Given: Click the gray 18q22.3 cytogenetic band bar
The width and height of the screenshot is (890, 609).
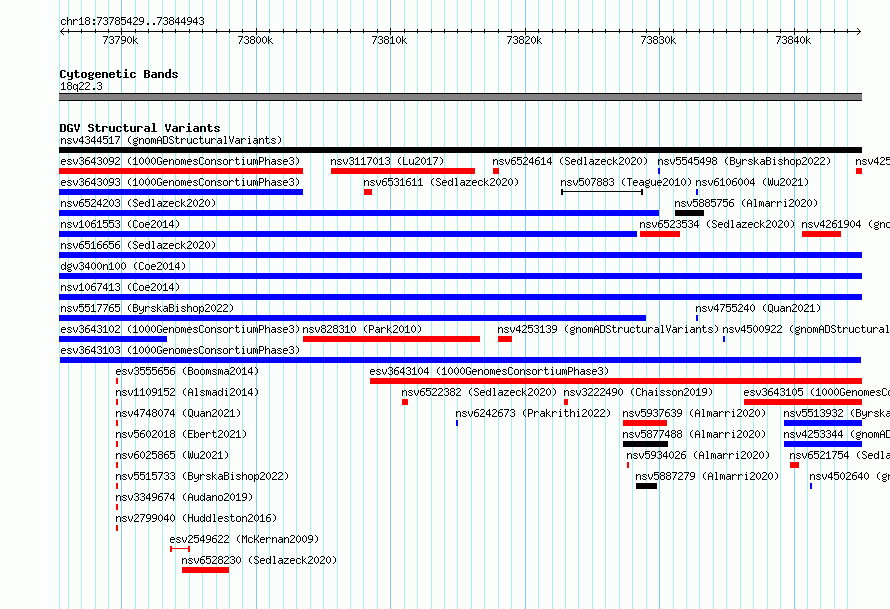Looking at the screenshot, I should pyautogui.click(x=460, y=97).
